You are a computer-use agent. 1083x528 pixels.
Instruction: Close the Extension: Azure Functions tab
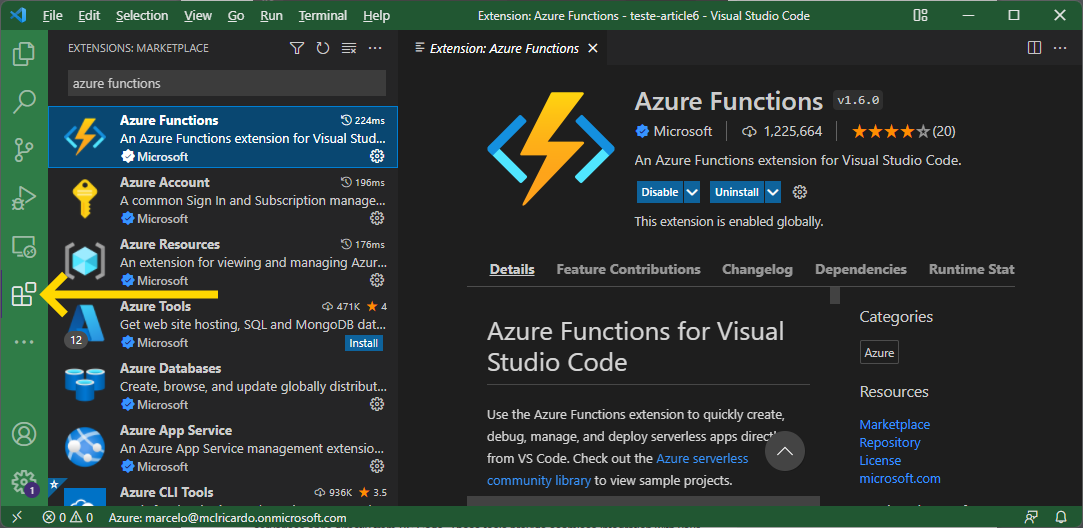tap(593, 48)
